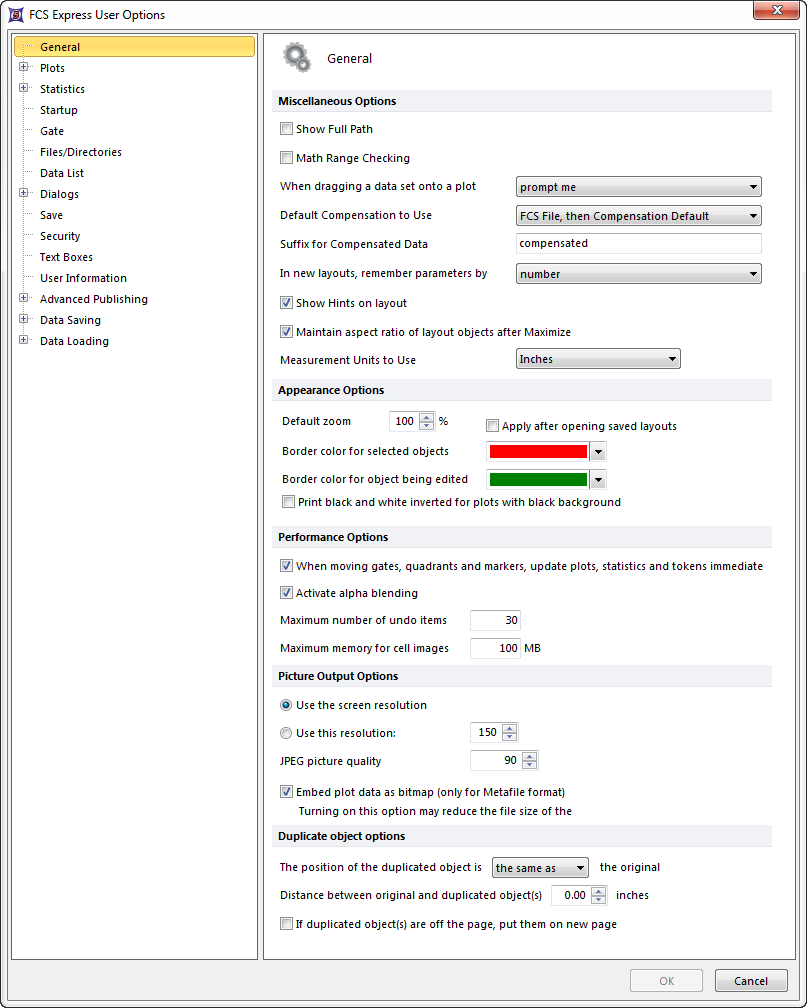
Task: Expand the Advanced Publishing node
Action: click(23, 299)
